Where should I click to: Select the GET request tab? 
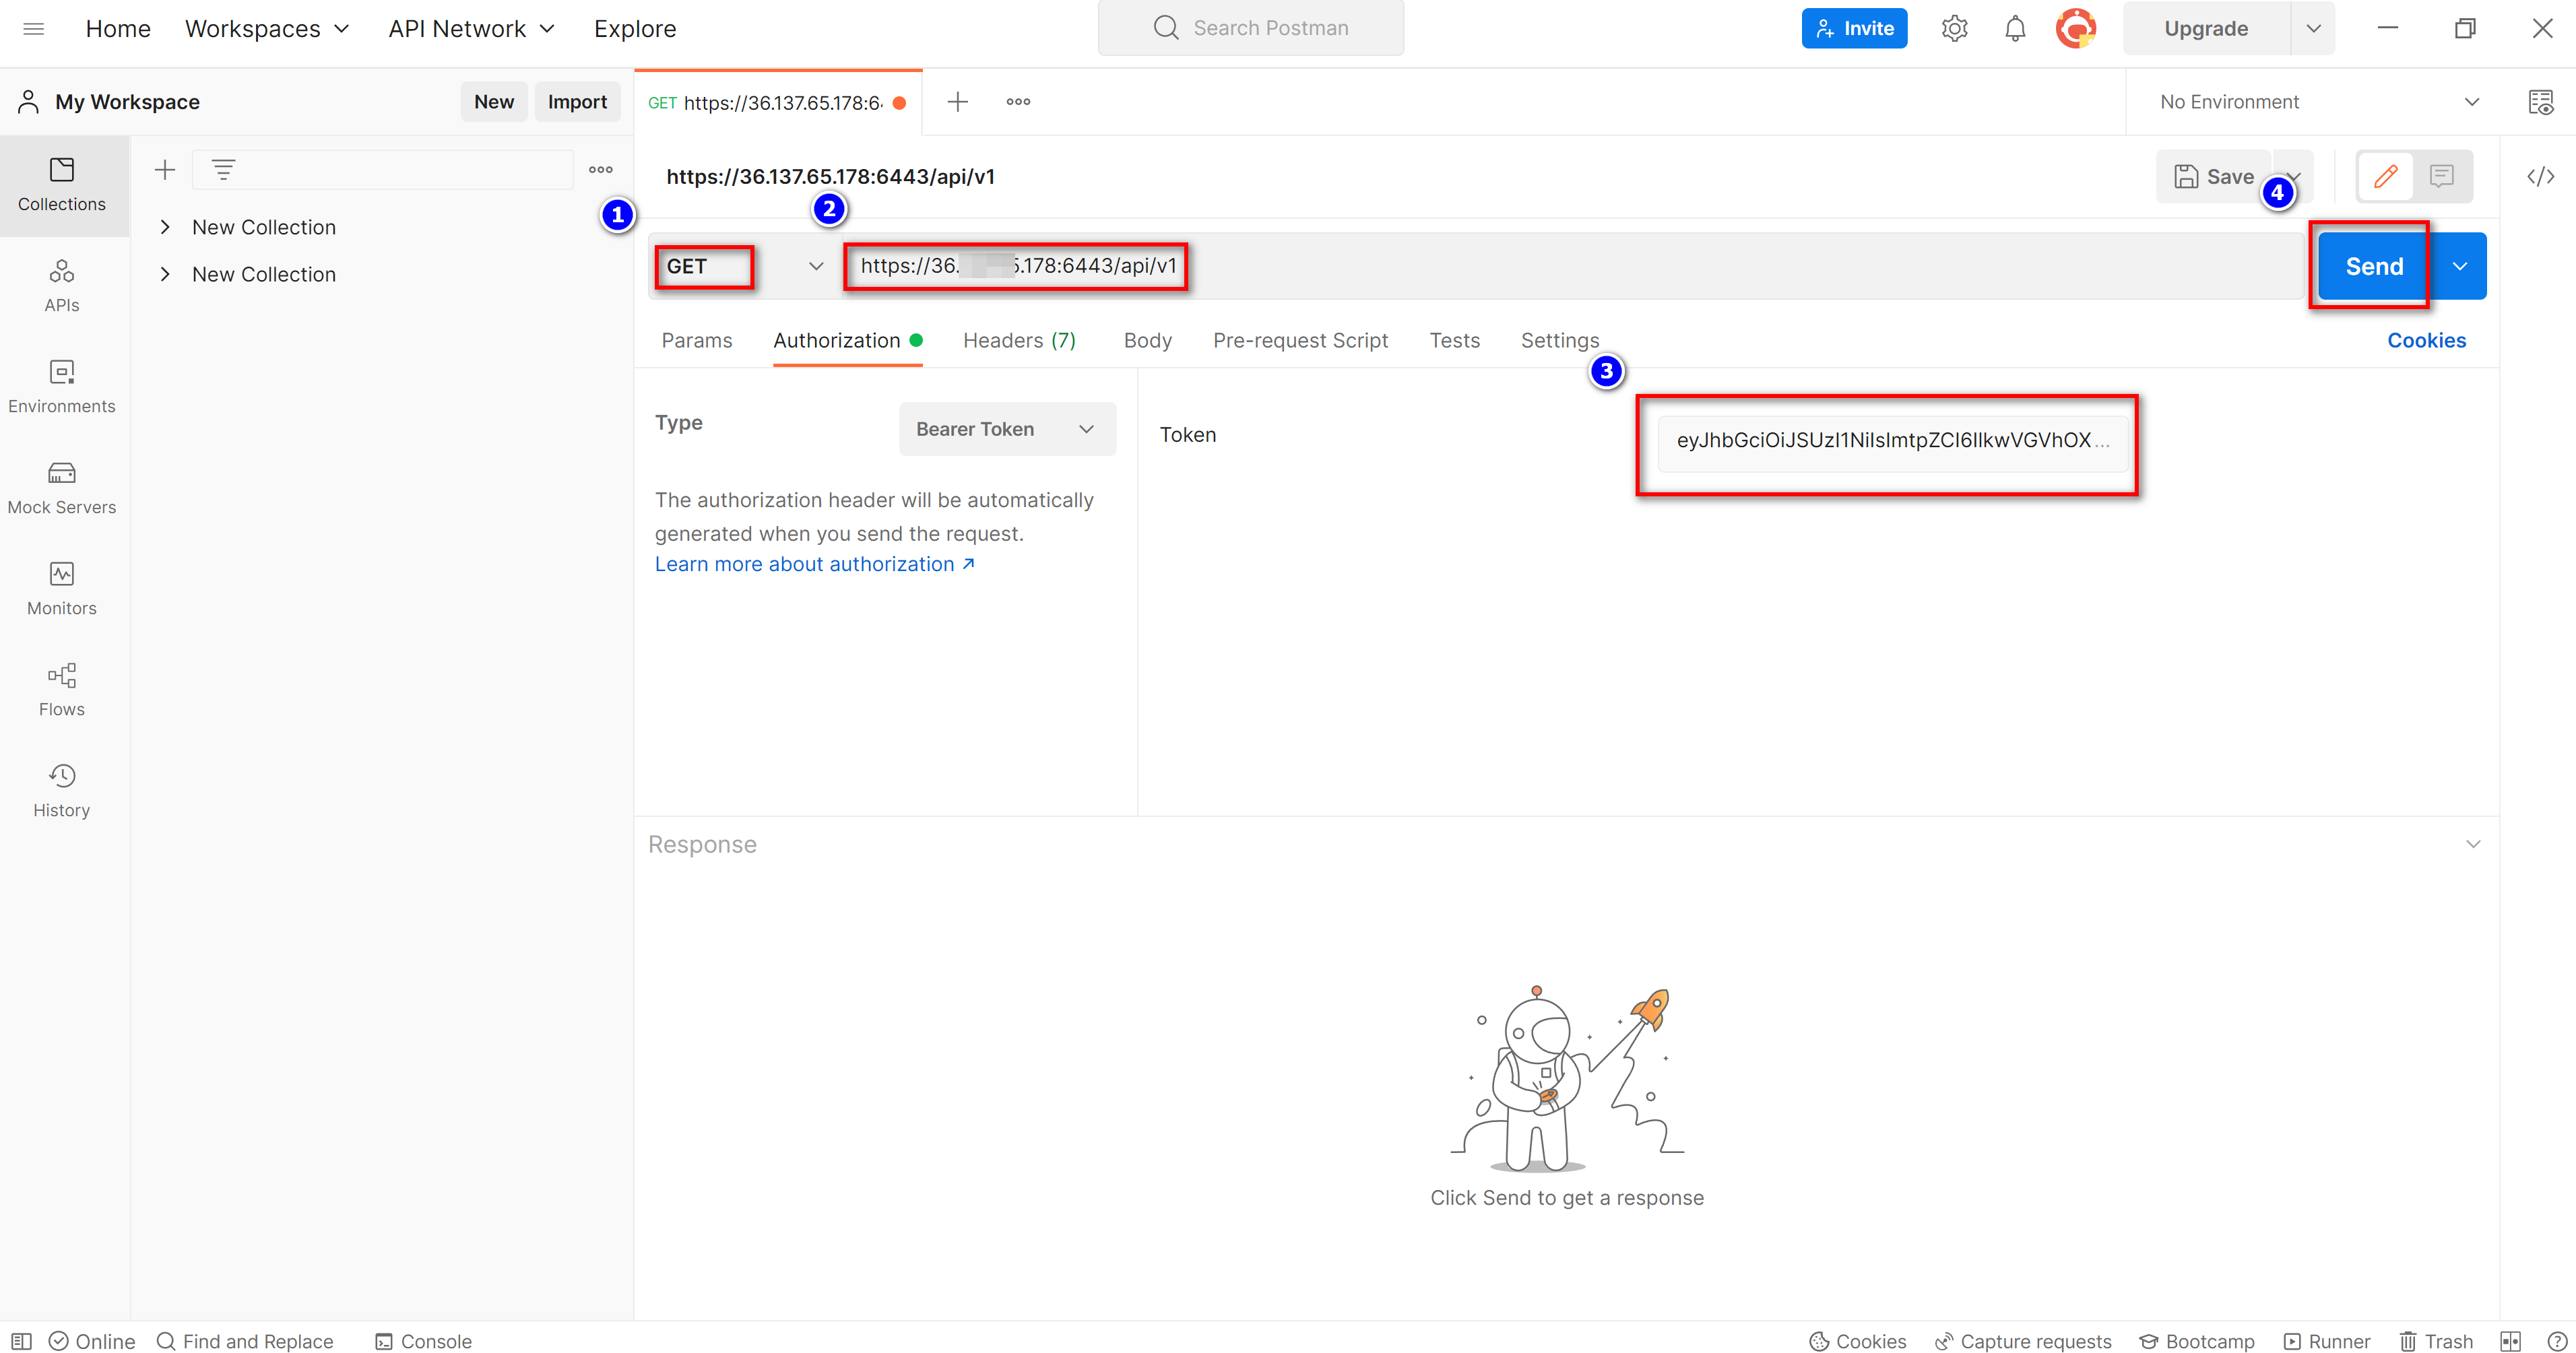(x=778, y=102)
